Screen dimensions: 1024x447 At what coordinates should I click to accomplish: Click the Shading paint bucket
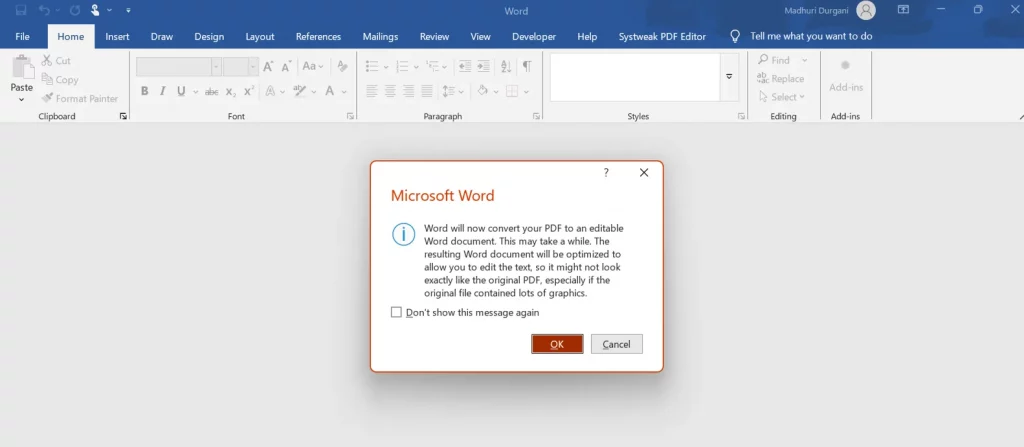(483, 91)
